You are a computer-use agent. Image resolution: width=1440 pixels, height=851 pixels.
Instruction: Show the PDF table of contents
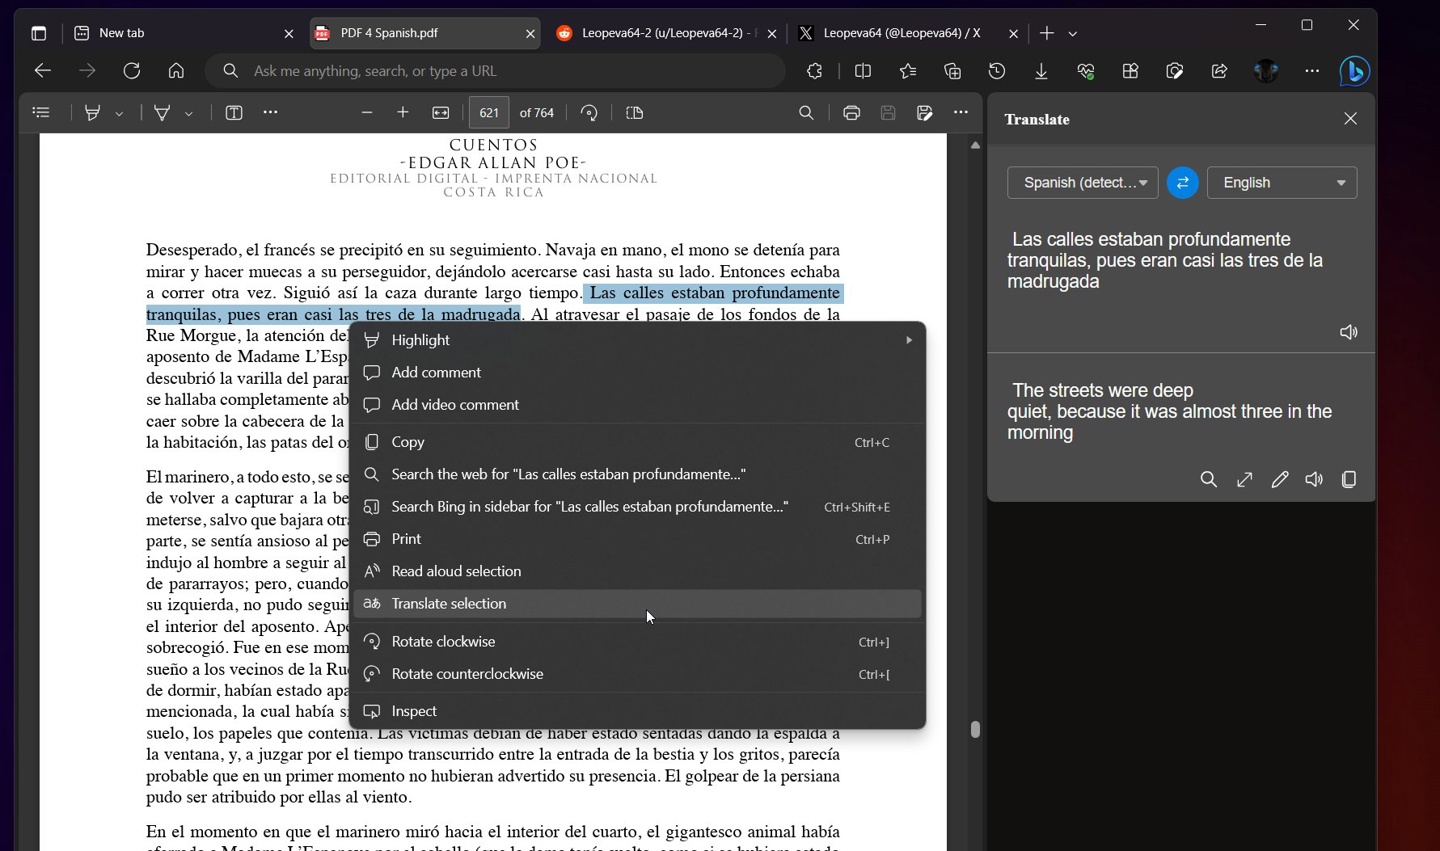41,113
